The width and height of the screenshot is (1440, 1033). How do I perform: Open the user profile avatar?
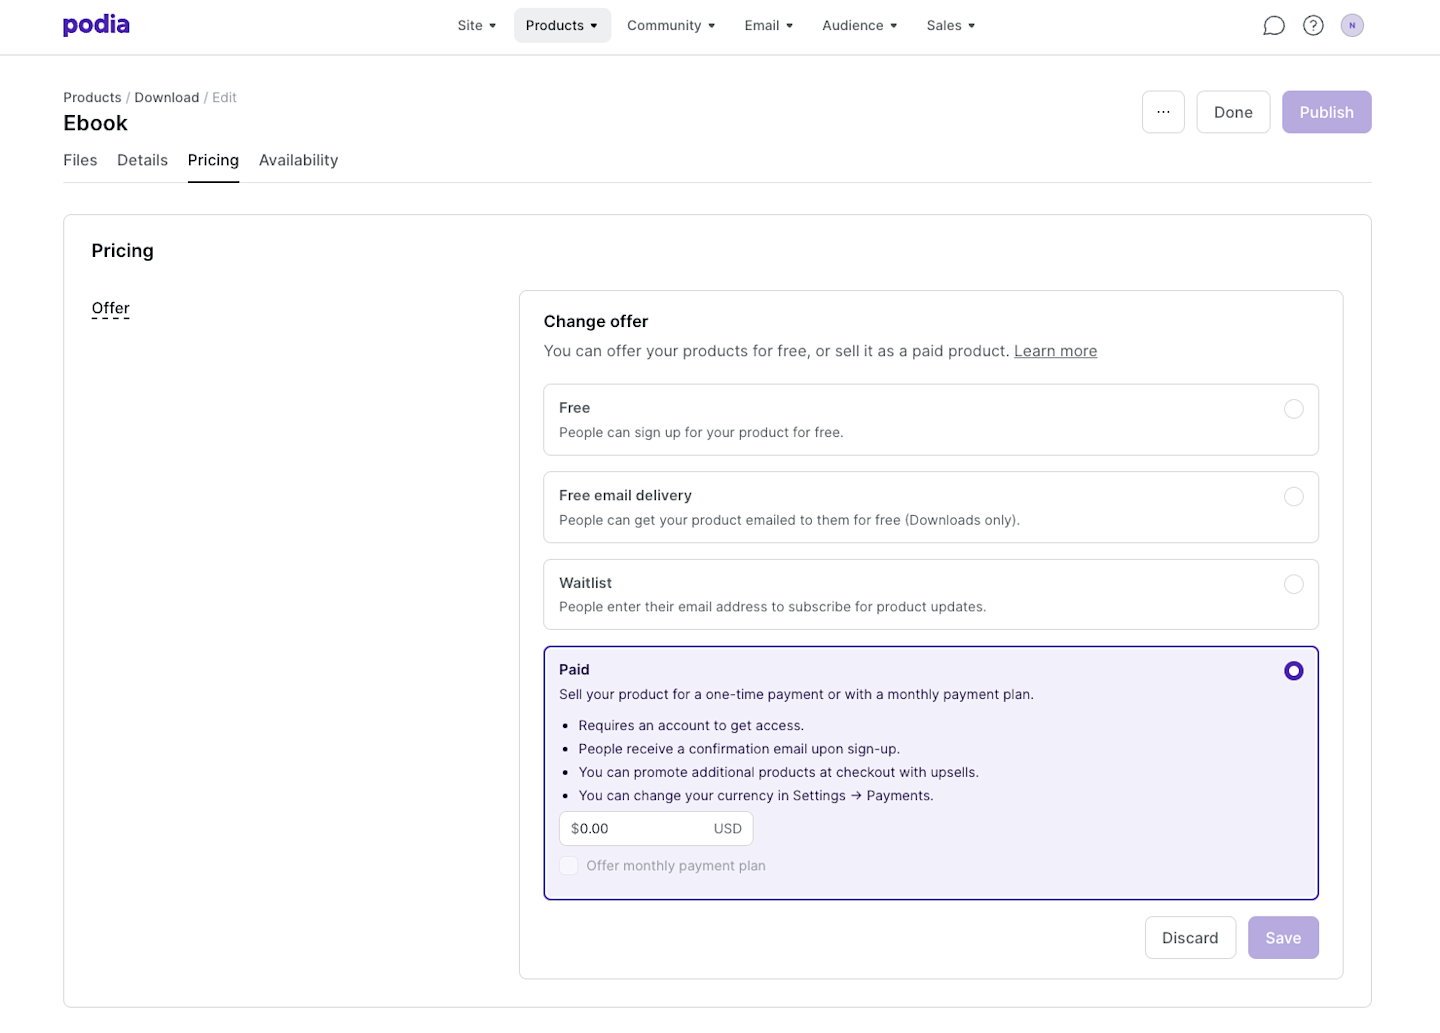tap(1352, 26)
